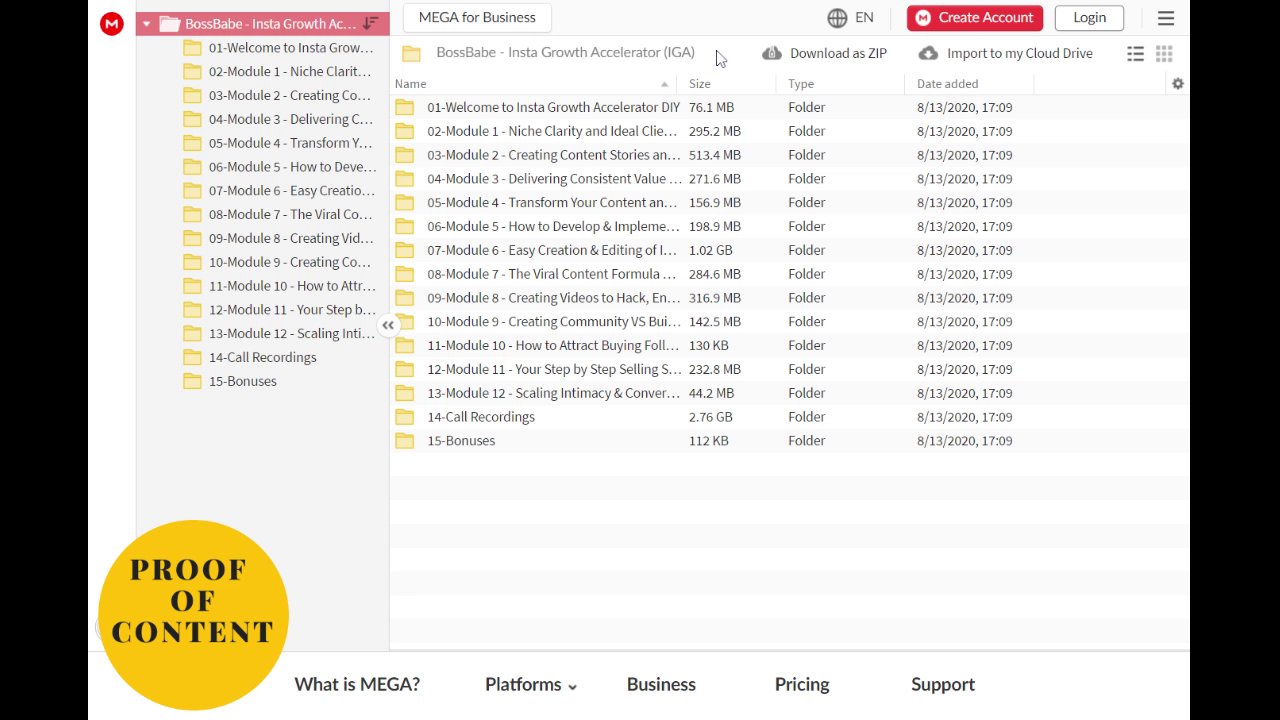Click Import to my Cloud Drive

[x=1020, y=54]
